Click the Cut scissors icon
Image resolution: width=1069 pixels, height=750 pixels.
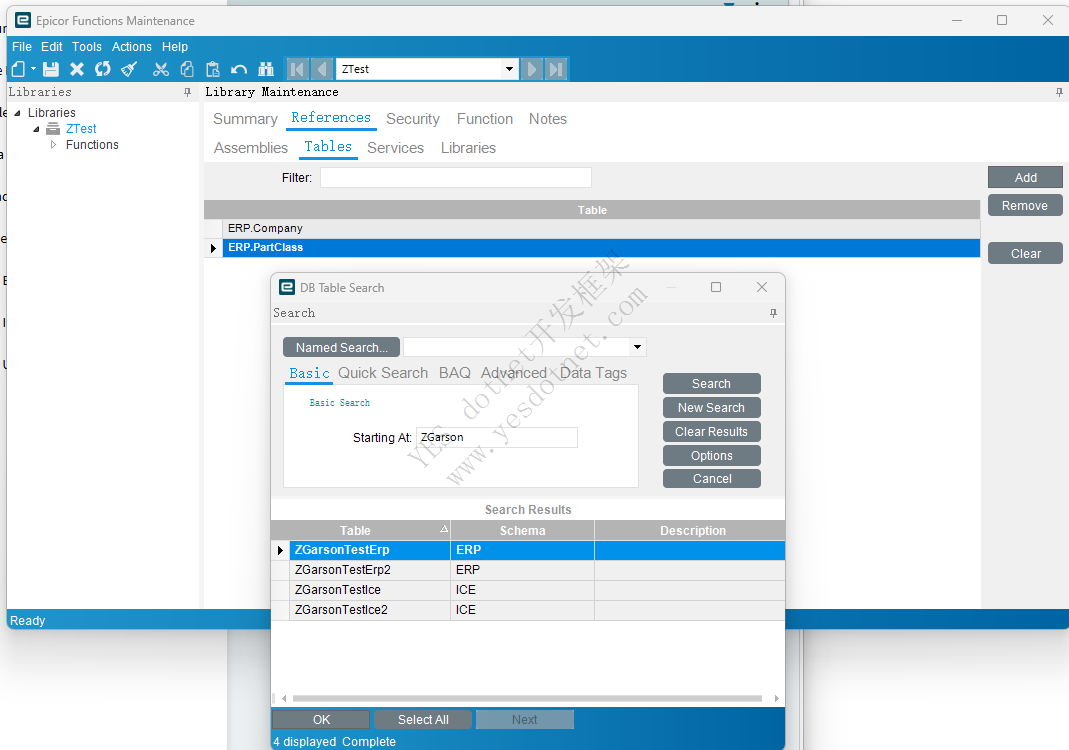coord(161,69)
